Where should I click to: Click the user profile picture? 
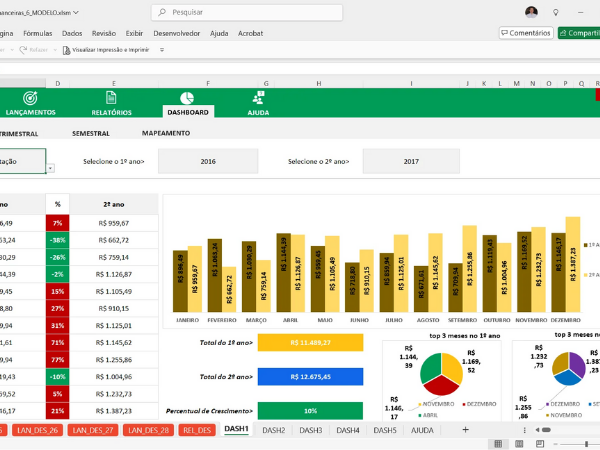(x=531, y=12)
